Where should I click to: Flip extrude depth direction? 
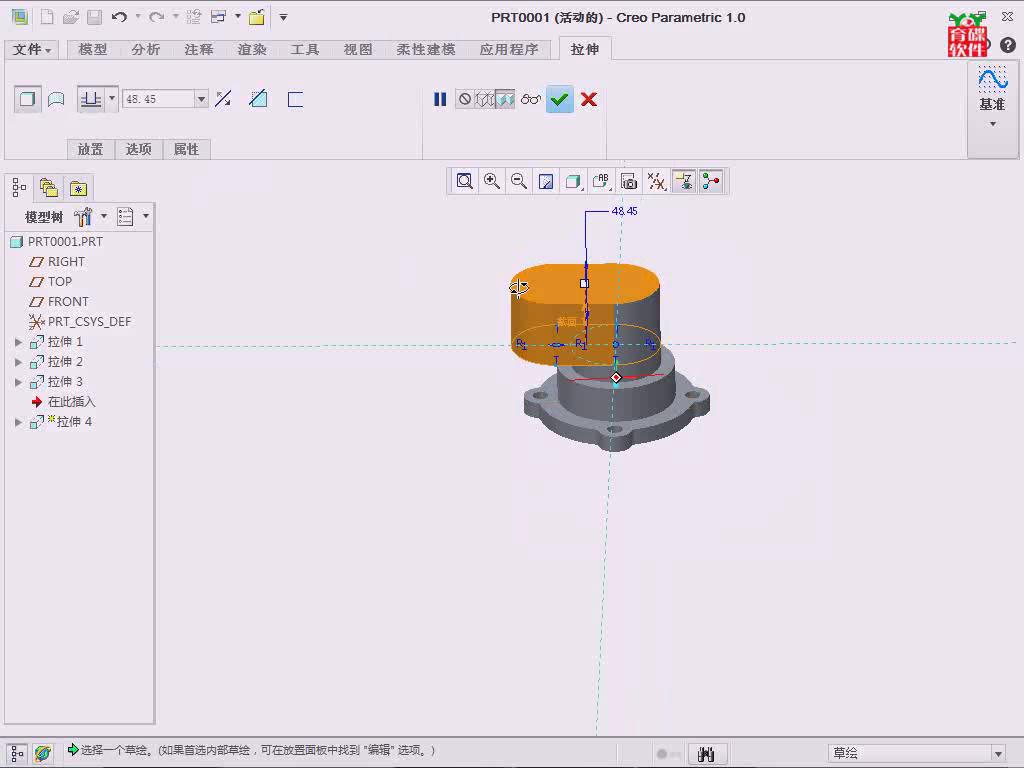[223, 99]
